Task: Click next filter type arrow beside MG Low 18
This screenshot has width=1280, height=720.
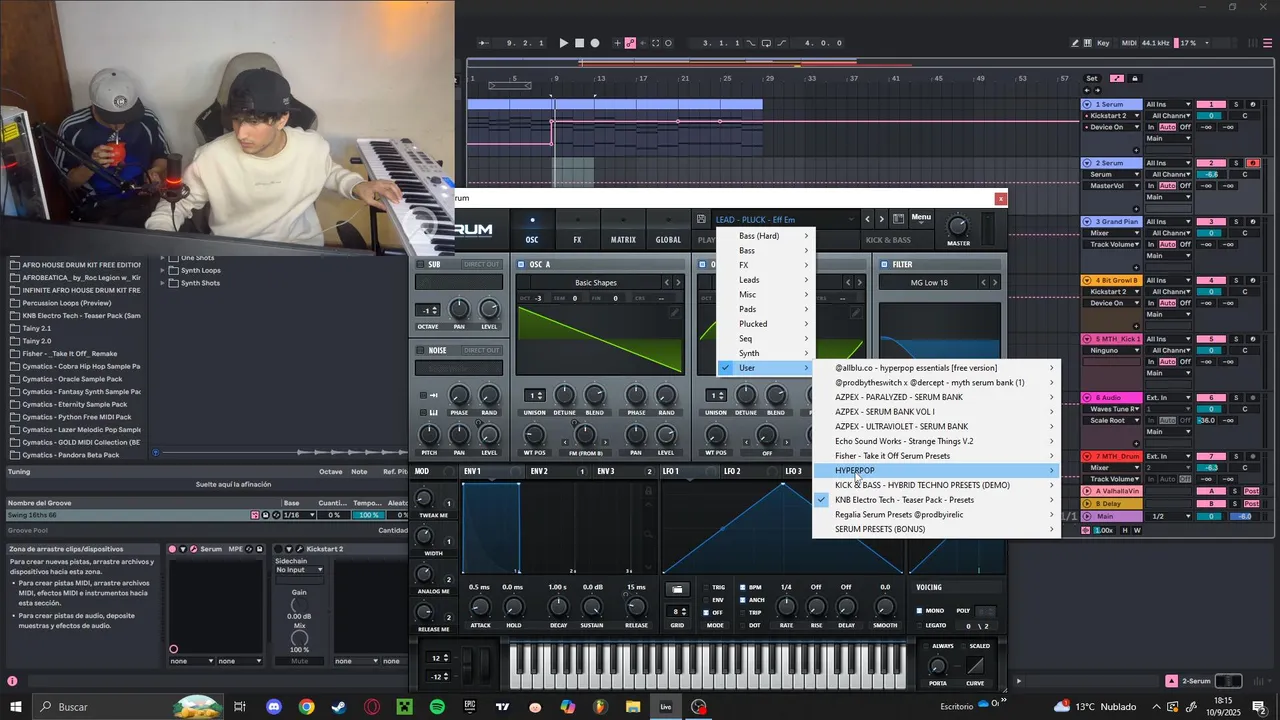Action: tap(994, 283)
